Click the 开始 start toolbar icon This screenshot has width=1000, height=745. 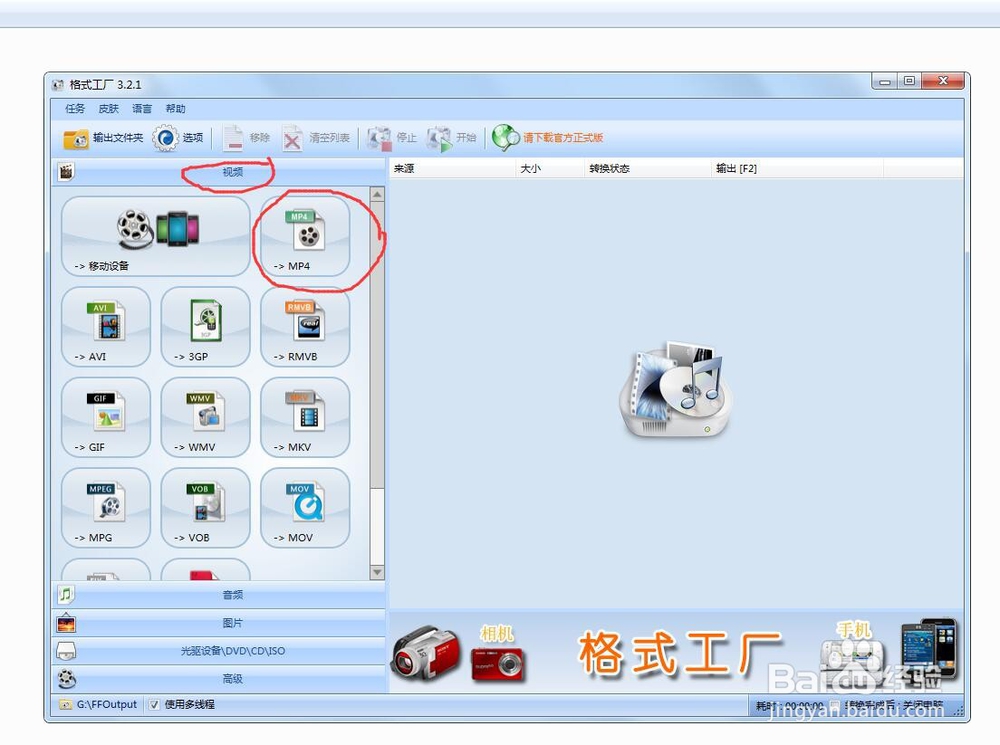(x=439, y=138)
